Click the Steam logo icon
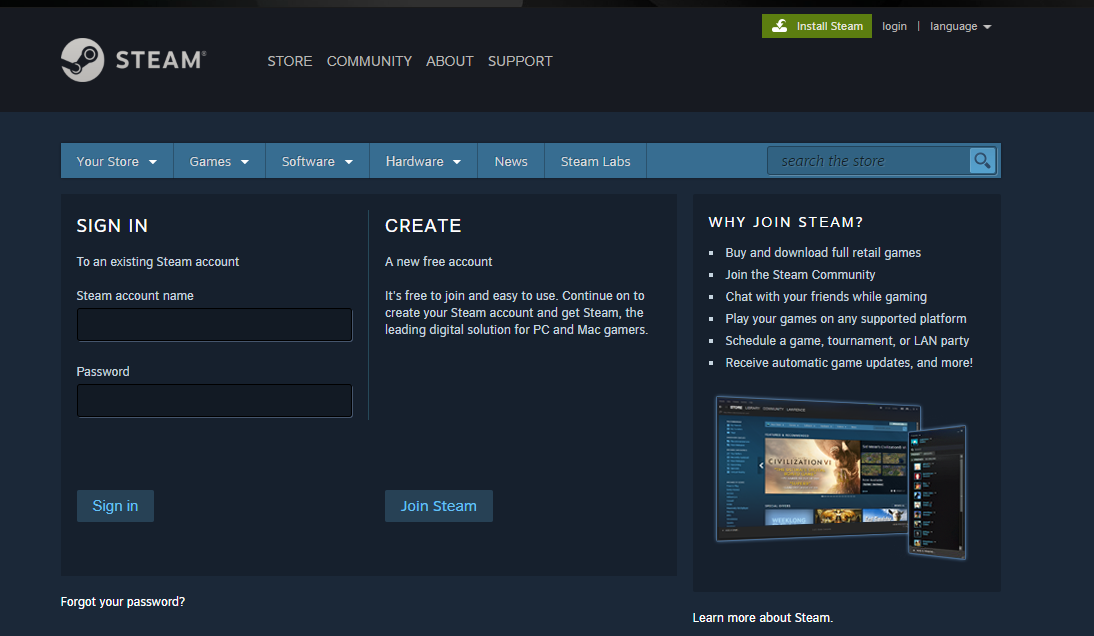Image resolution: width=1094 pixels, height=636 pixels. [82, 60]
